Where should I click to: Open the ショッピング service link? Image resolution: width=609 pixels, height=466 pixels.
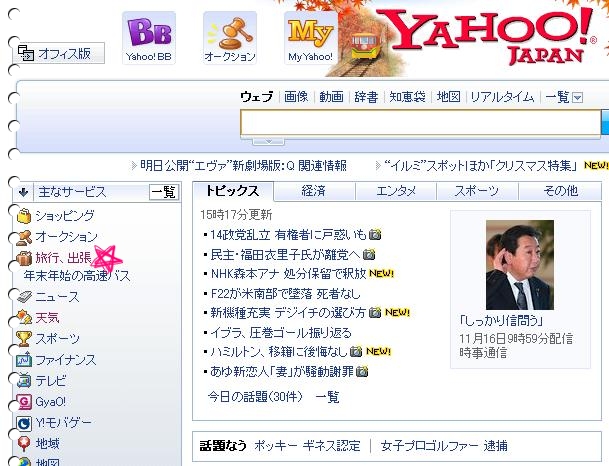(x=65, y=216)
